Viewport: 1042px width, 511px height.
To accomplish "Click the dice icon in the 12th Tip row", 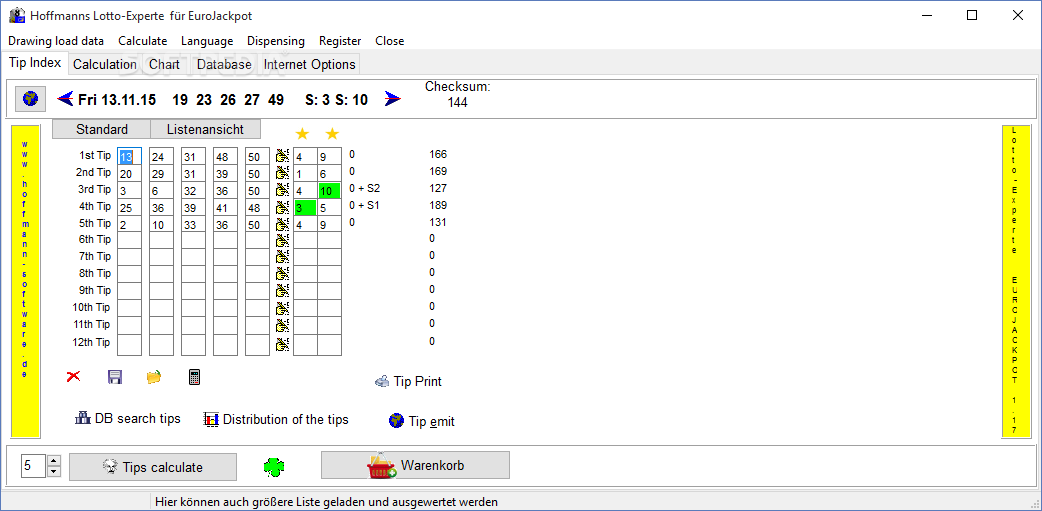I will pyautogui.click(x=282, y=344).
